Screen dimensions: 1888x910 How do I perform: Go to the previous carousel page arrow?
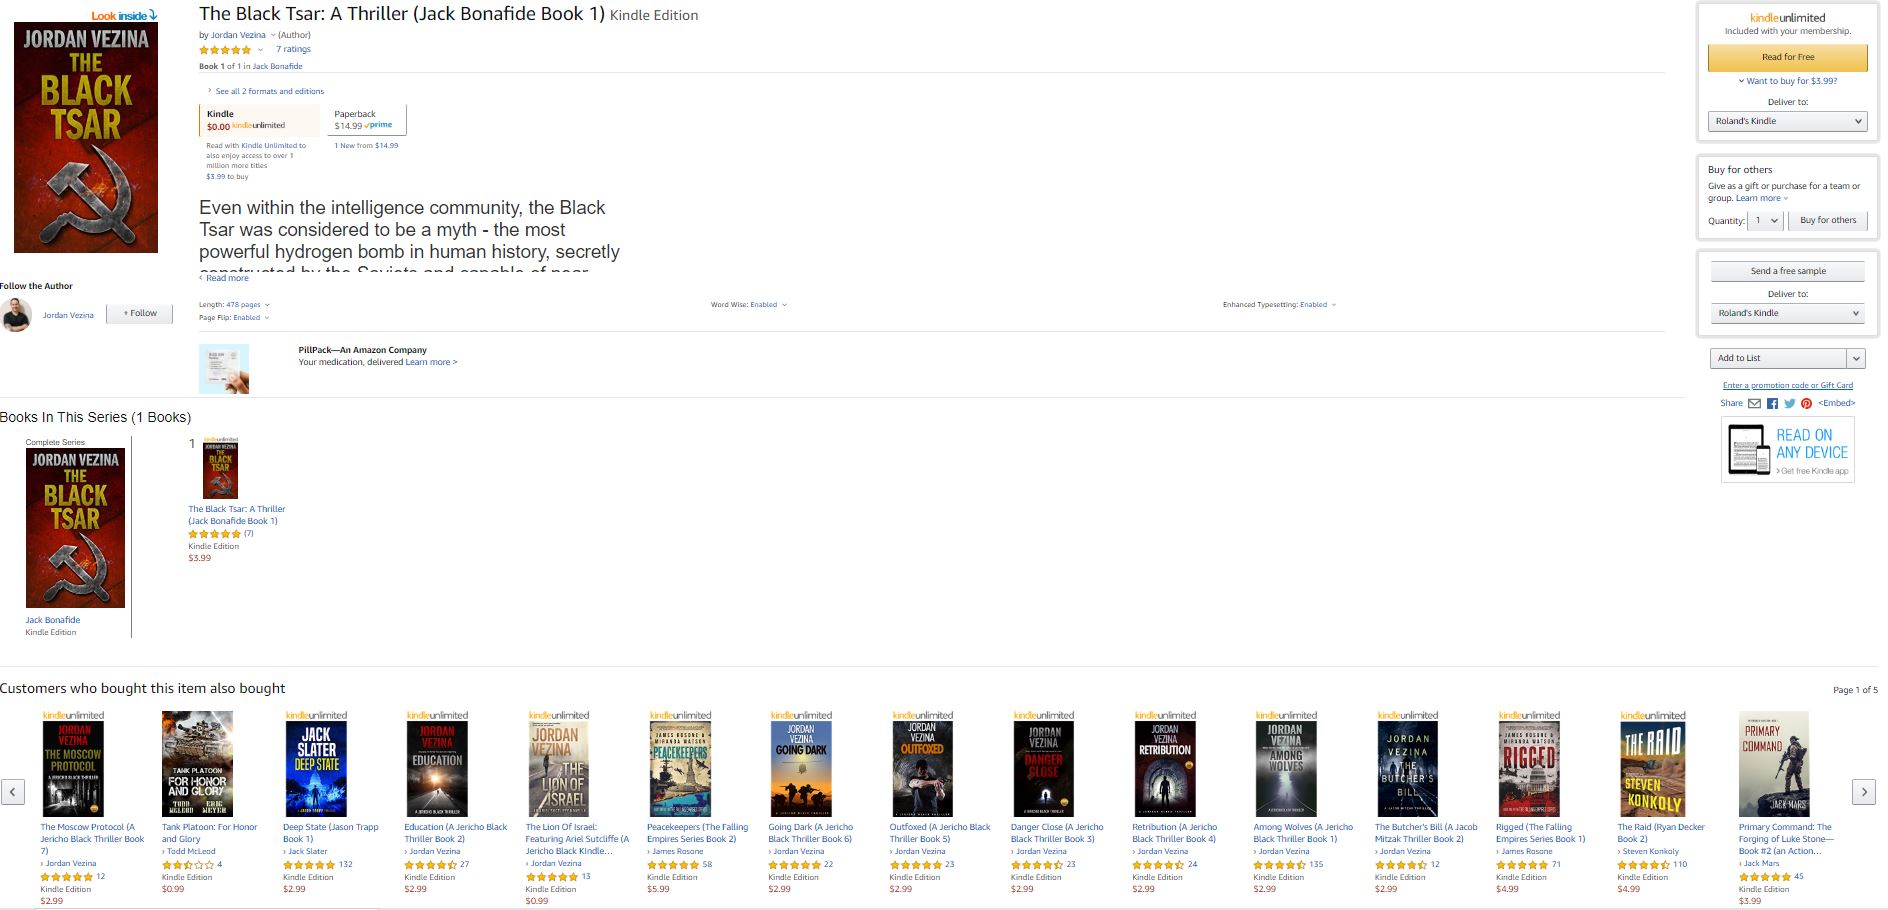pos(13,792)
